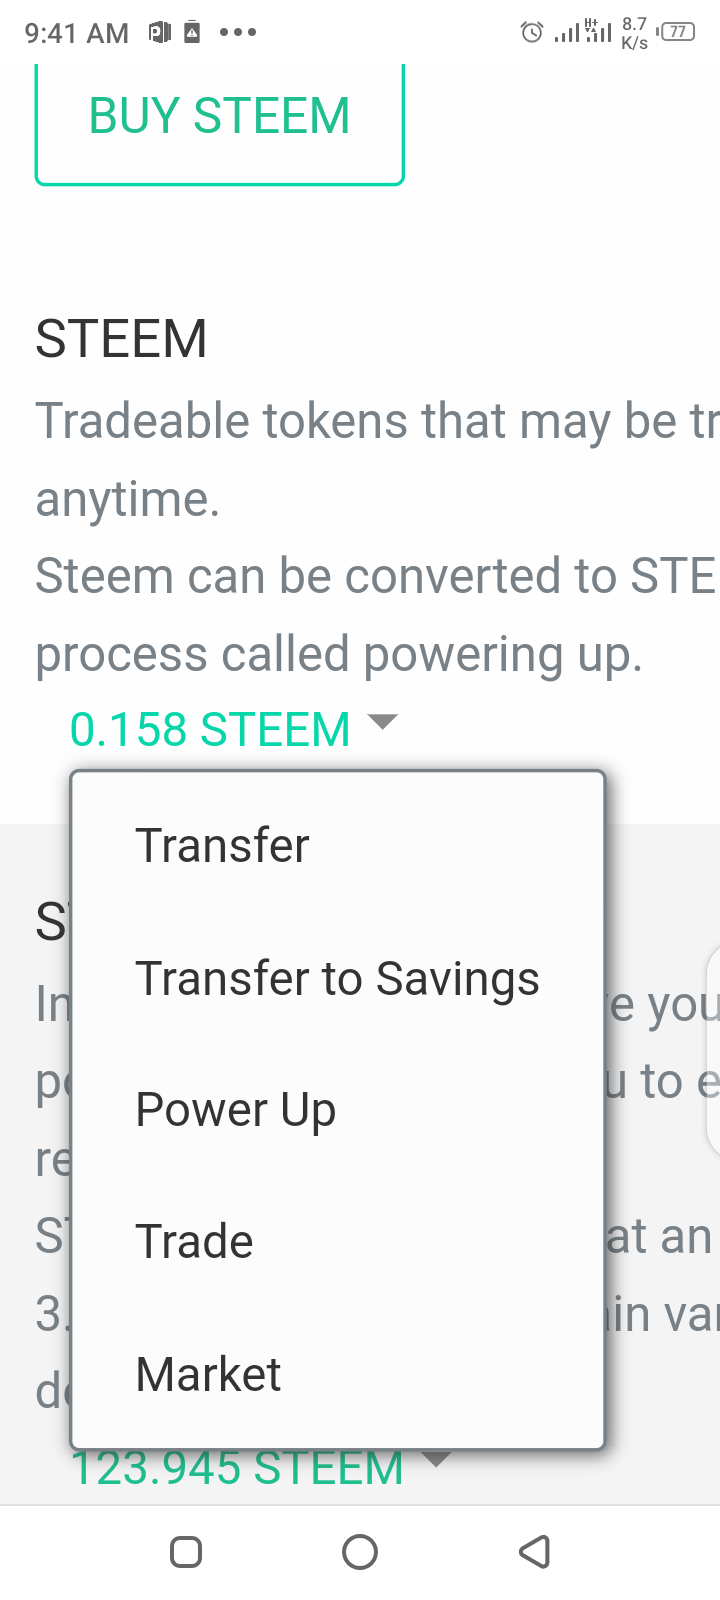Tap the Android back triangle icon
The height and width of the screenshot is (1600, 720).
535,1552
